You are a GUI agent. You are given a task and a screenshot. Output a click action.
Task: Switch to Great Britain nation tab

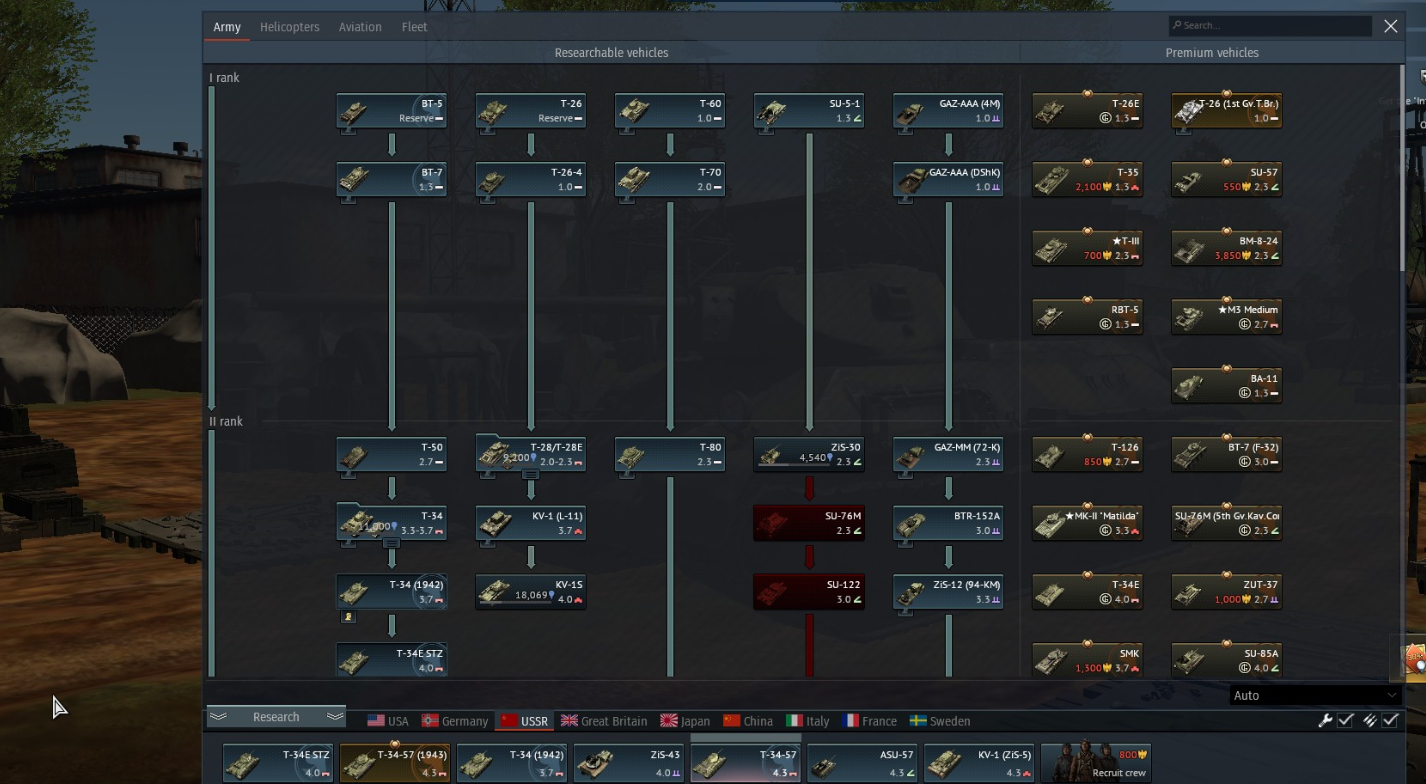[604, 721]
